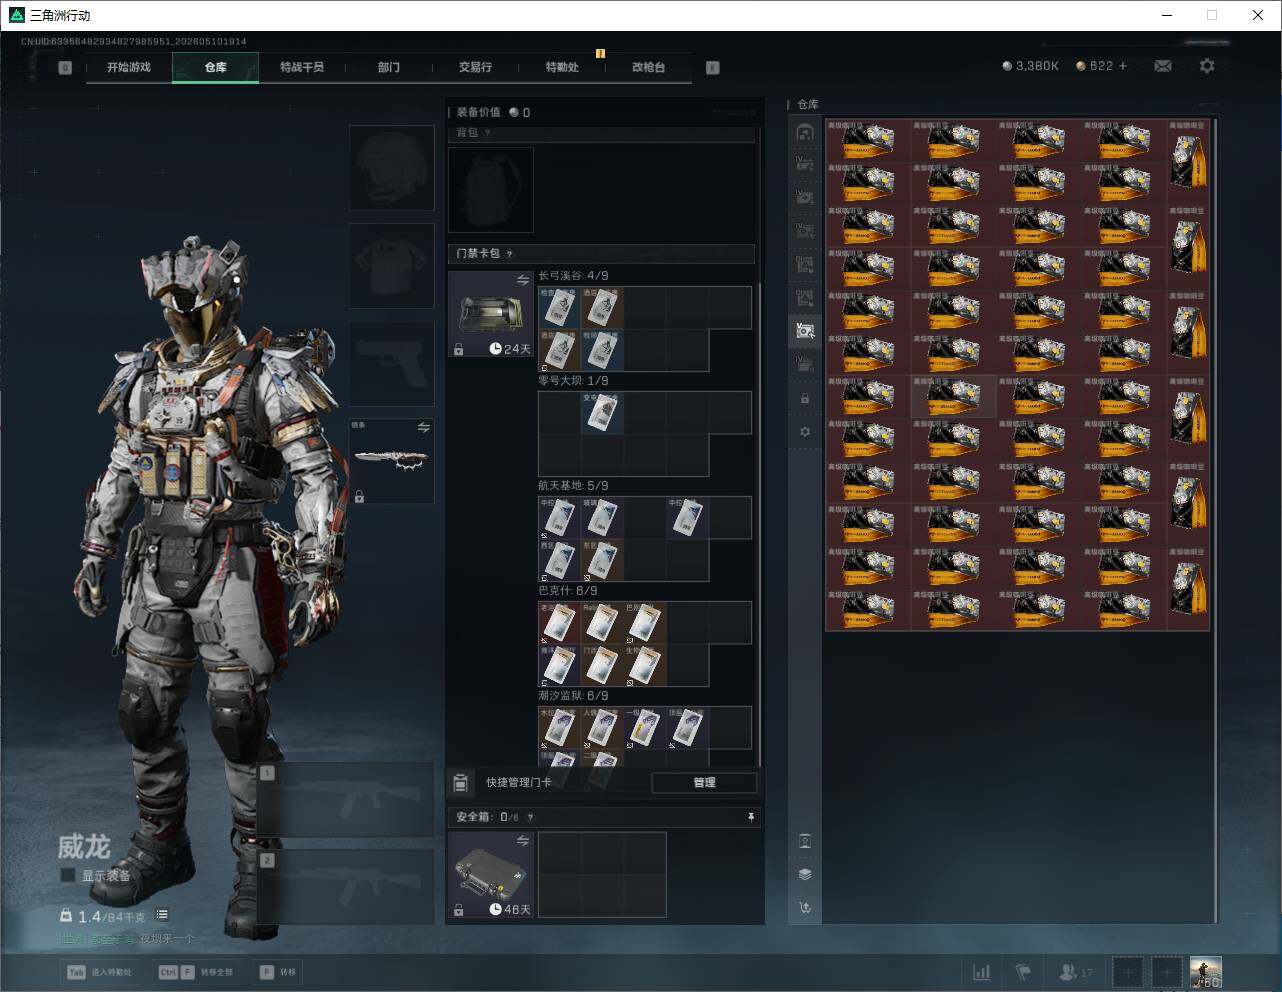1282x992 pixels.
Task: Open the weight details list icon
Action: pos(162,915)
